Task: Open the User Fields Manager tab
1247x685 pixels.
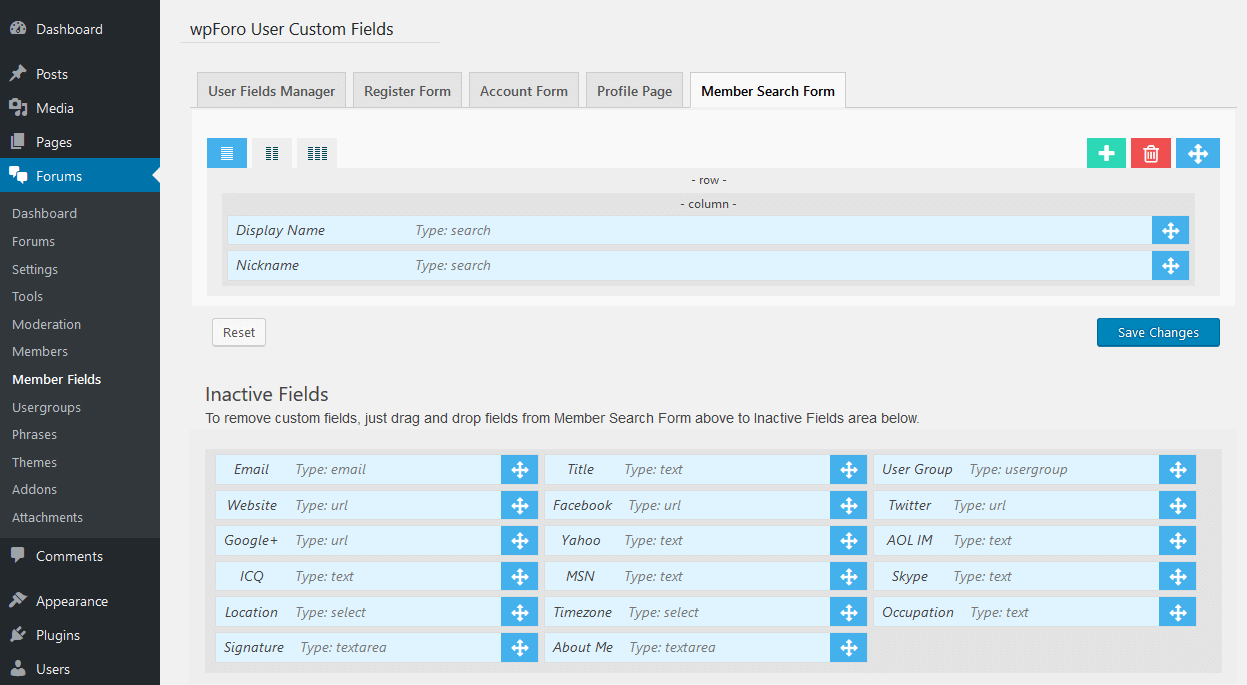Action: click(271, 91)
